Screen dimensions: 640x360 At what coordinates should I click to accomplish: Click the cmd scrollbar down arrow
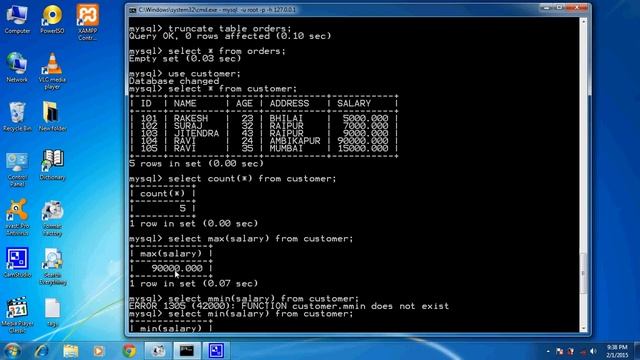tap(584, 328)
